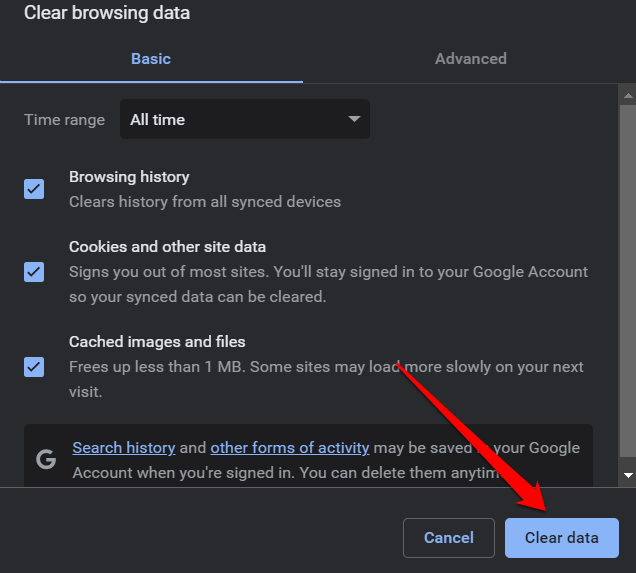This screenshot has width=636, height=573.
Task: Click the scrollbar down arrow
Action: pyautogui.click(x=627, y=475)
